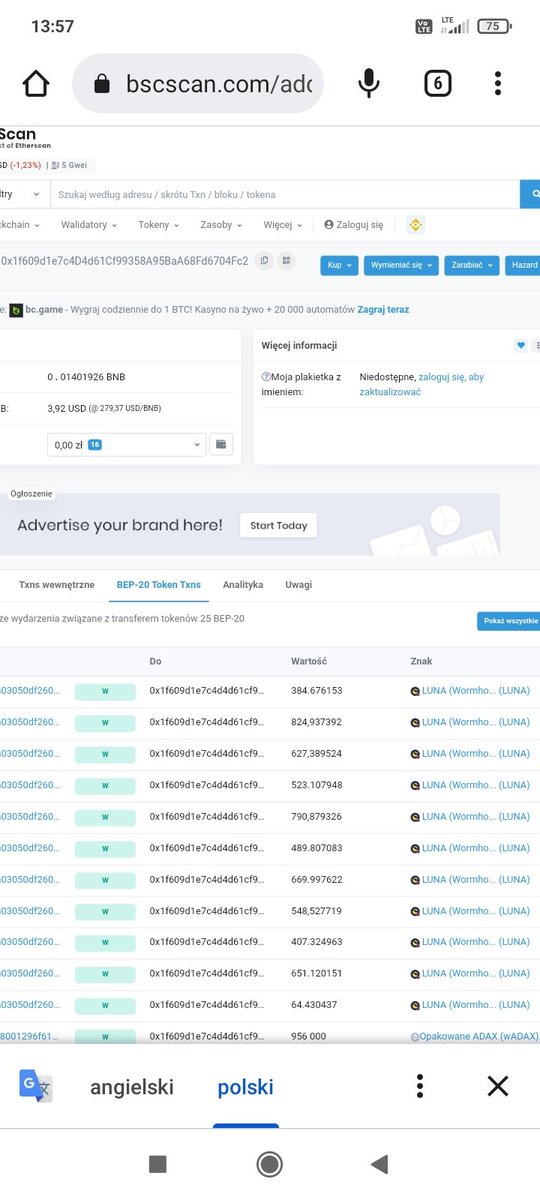Screen dimensions: 540x1200
Task: Click the Zaloguj się login link
Action: (x=354, y=225)
